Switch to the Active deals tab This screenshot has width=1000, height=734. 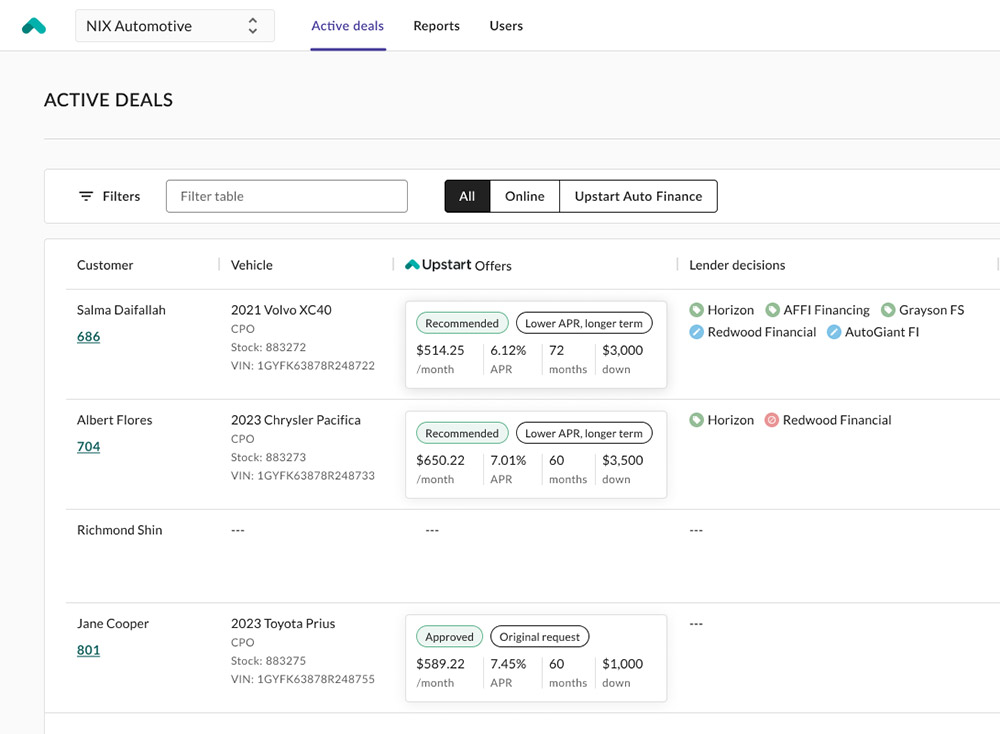pyautogui.click(x=348, y=26)
